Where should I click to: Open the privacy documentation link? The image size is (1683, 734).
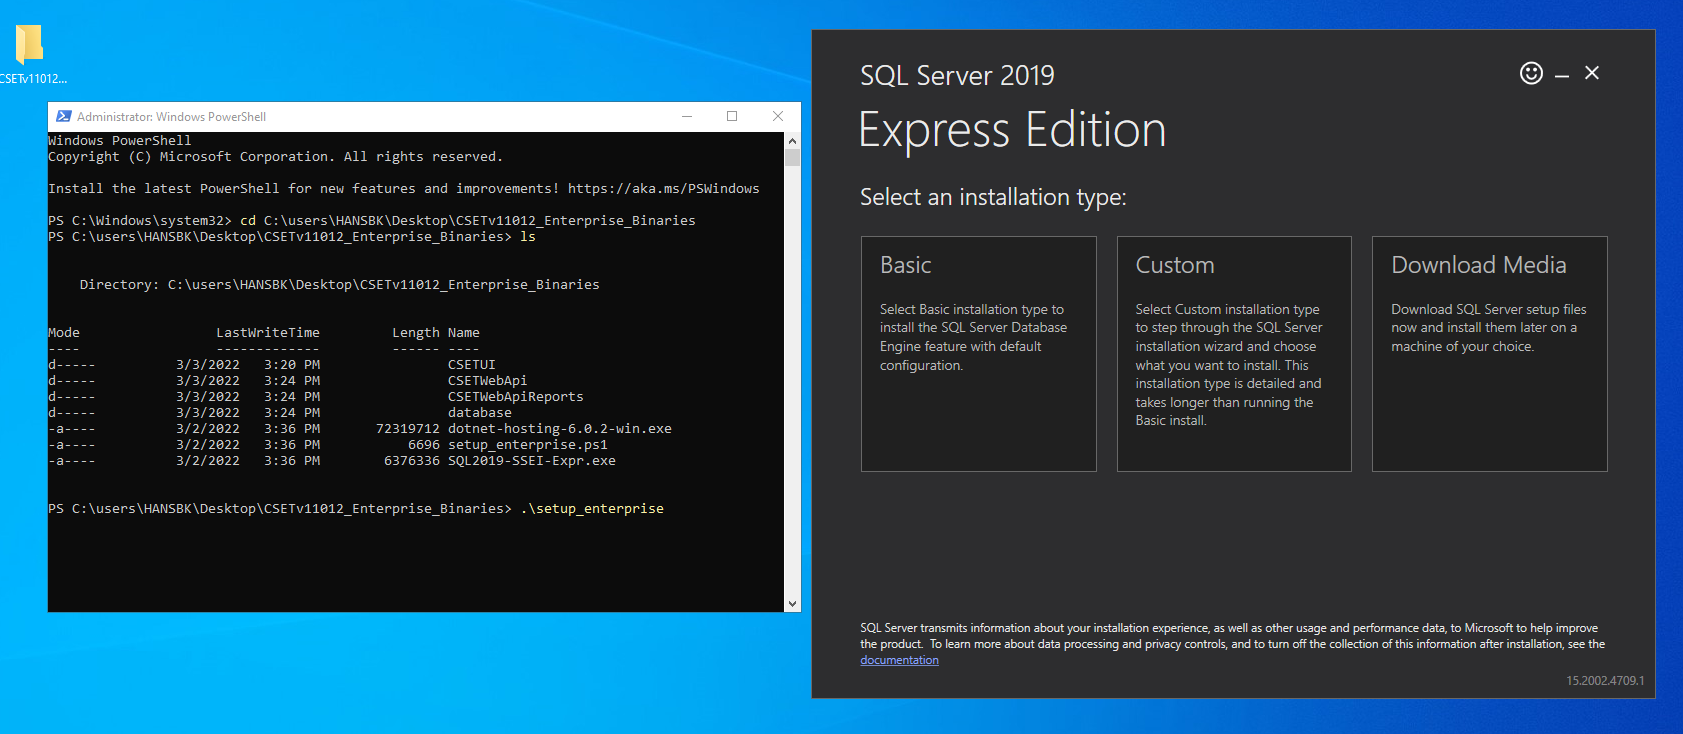click(899, 660)
